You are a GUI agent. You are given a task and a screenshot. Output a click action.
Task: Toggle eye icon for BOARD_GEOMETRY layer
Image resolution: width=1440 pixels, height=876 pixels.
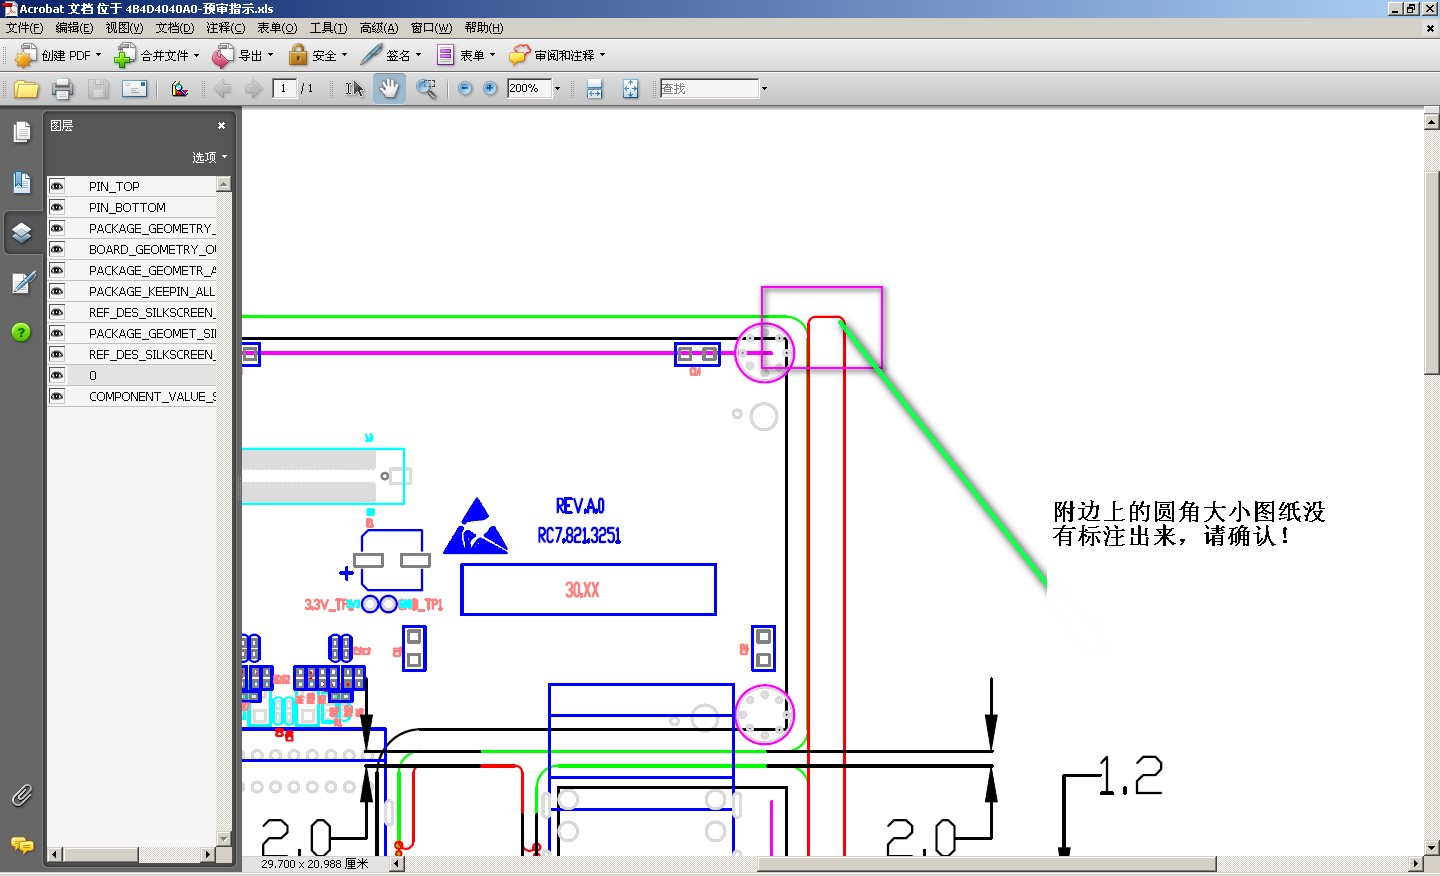point(57,249)
